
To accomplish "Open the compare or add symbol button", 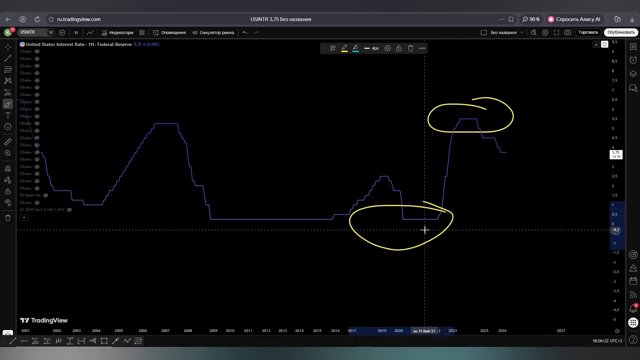I will [x=62, y=32].
